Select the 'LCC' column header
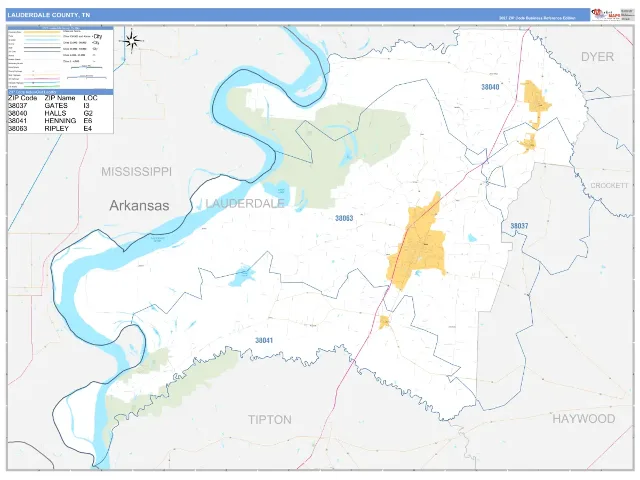Viewport: 640px width, 480px height. (x=90, y=98)
